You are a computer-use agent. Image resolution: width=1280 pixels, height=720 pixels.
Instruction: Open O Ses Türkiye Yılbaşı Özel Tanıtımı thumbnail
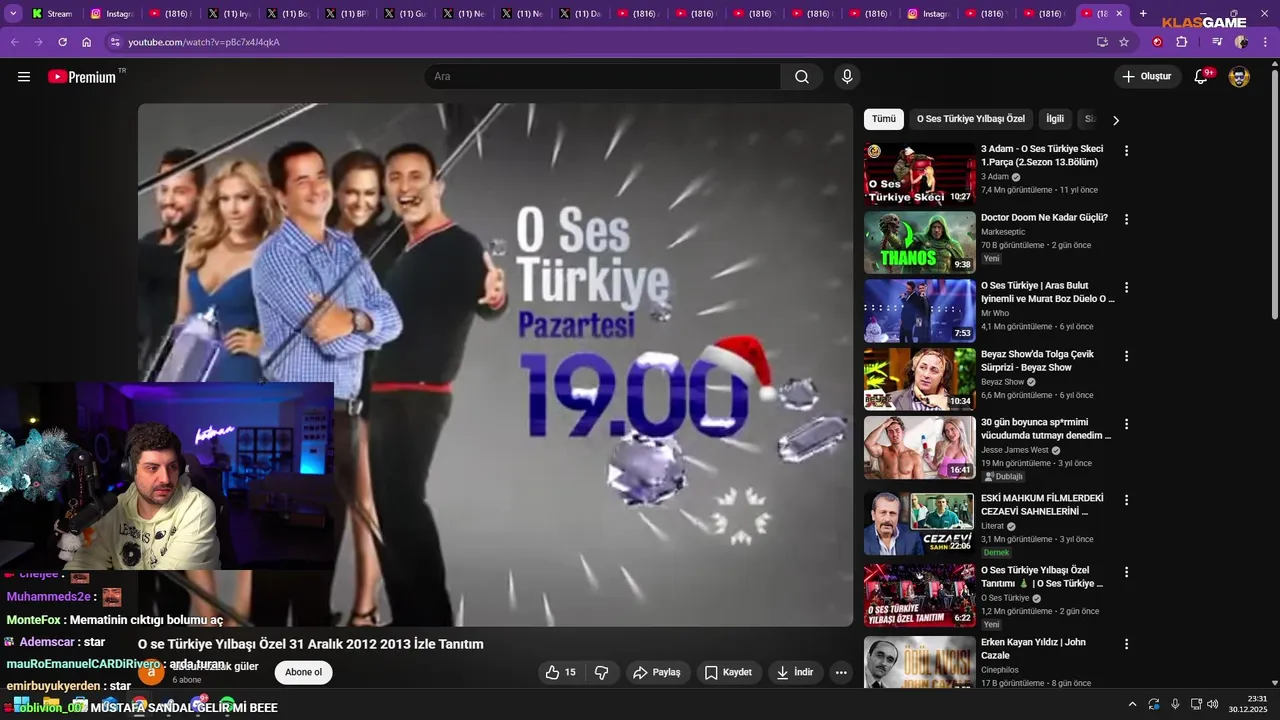(920, 595)
